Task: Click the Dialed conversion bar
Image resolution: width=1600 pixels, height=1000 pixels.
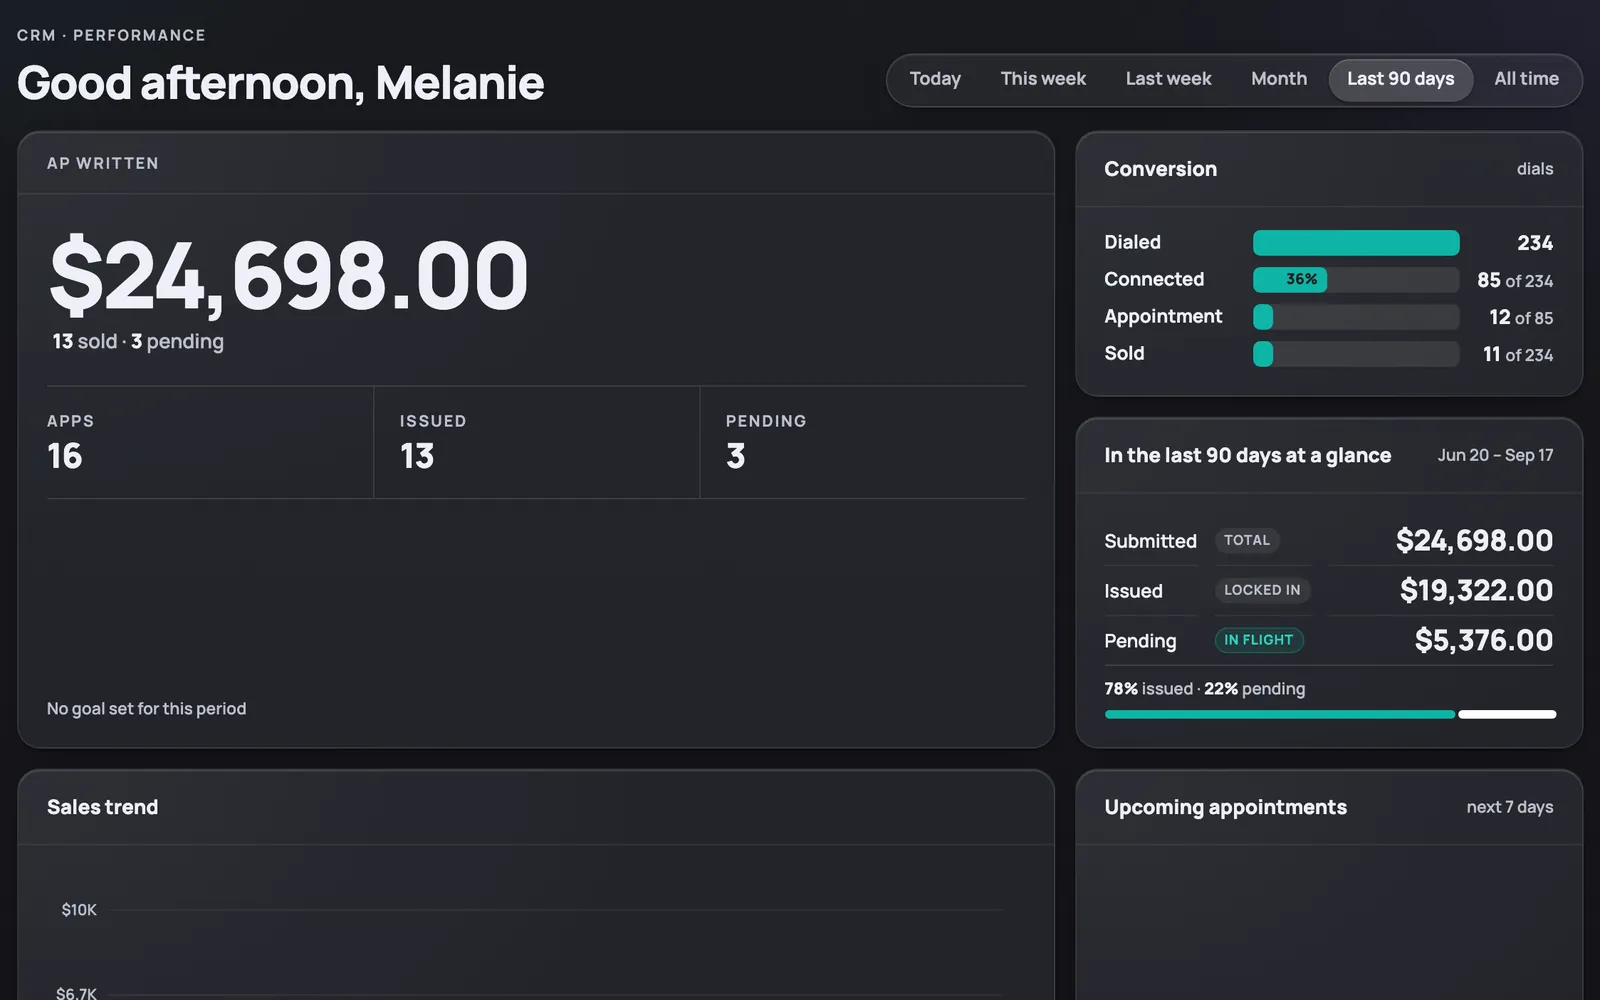Action: point(1356,243)
